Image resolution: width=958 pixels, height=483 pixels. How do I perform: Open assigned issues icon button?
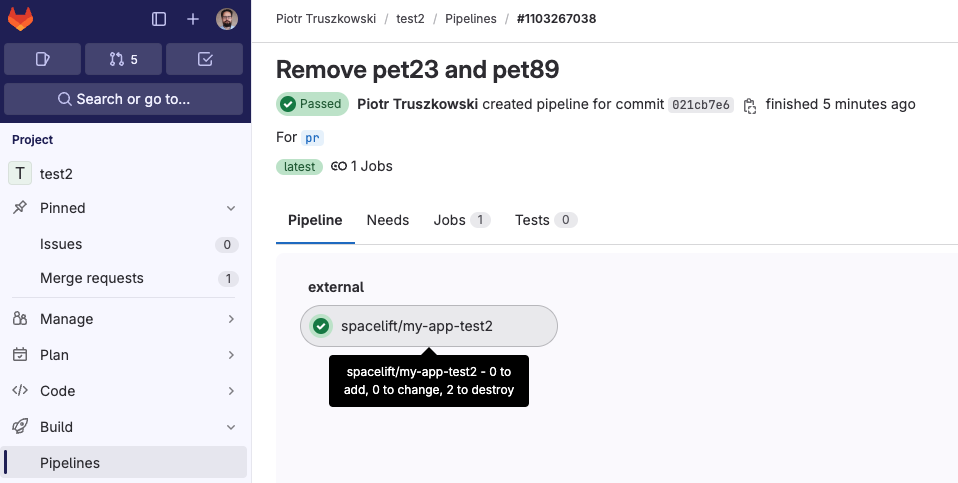(42, 59)
